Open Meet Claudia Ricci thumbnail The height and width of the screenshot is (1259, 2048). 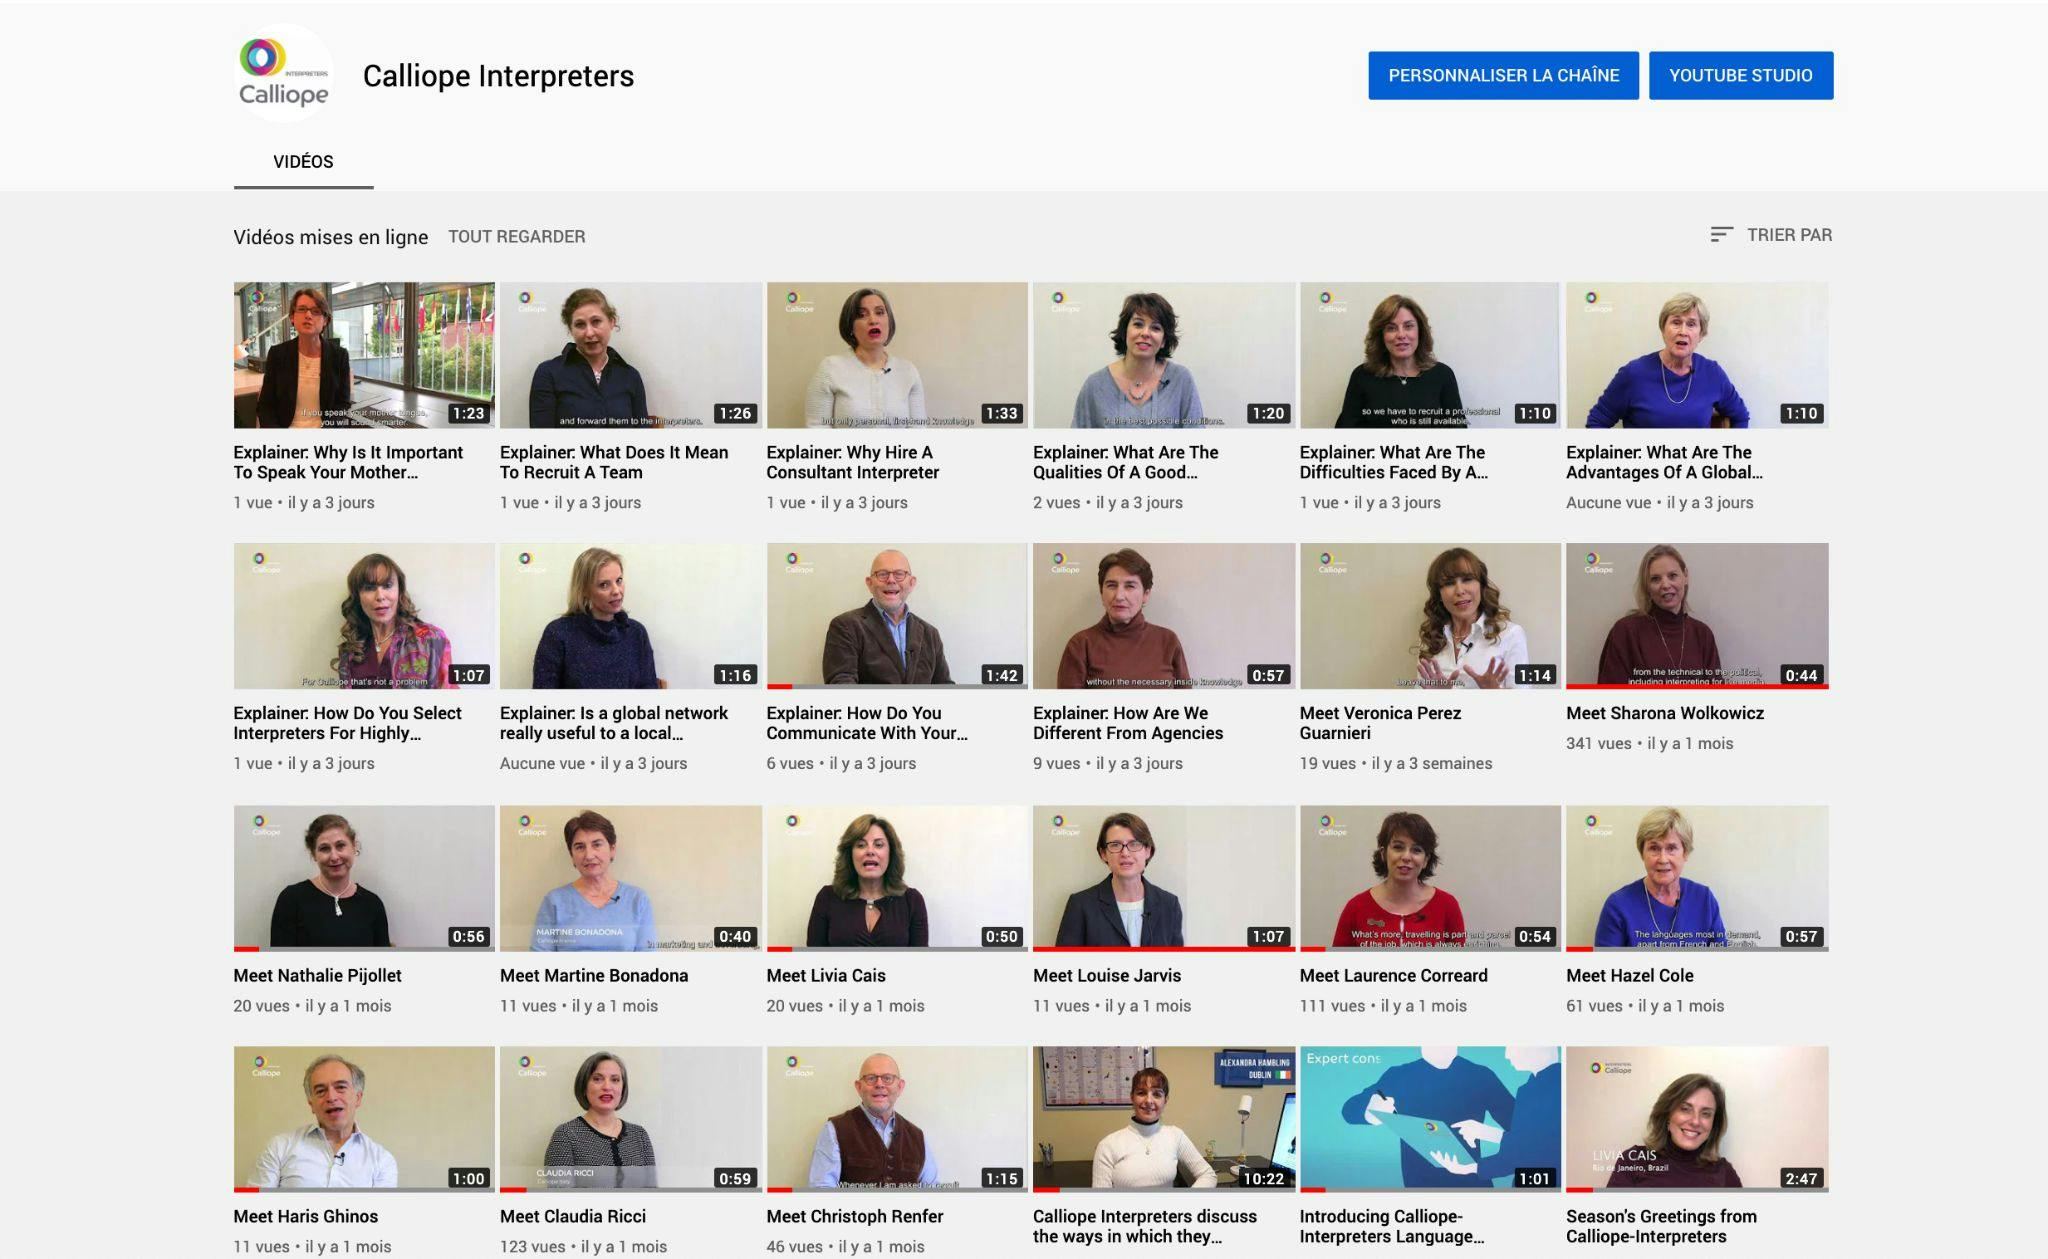coord(630,1119)
